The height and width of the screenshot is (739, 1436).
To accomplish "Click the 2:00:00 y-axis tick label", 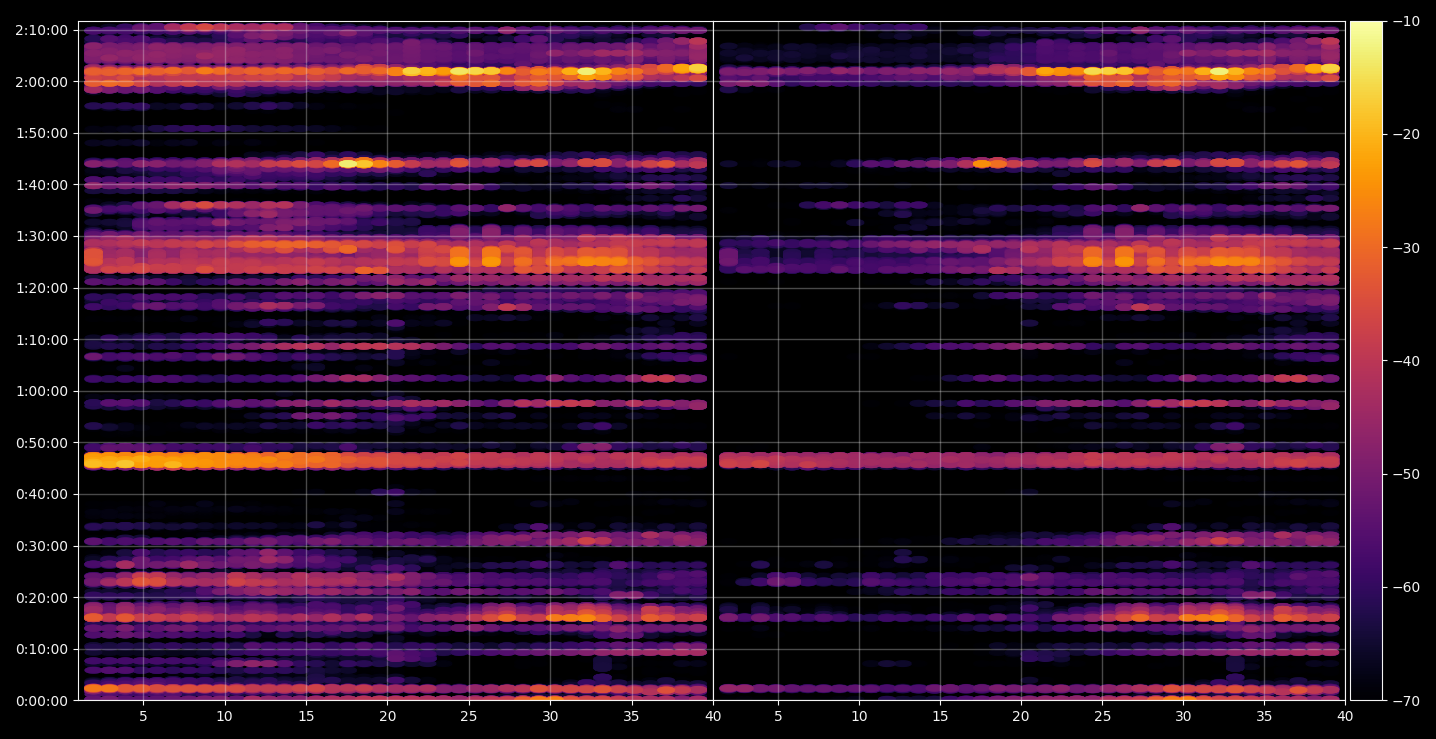I will [41, 82].
